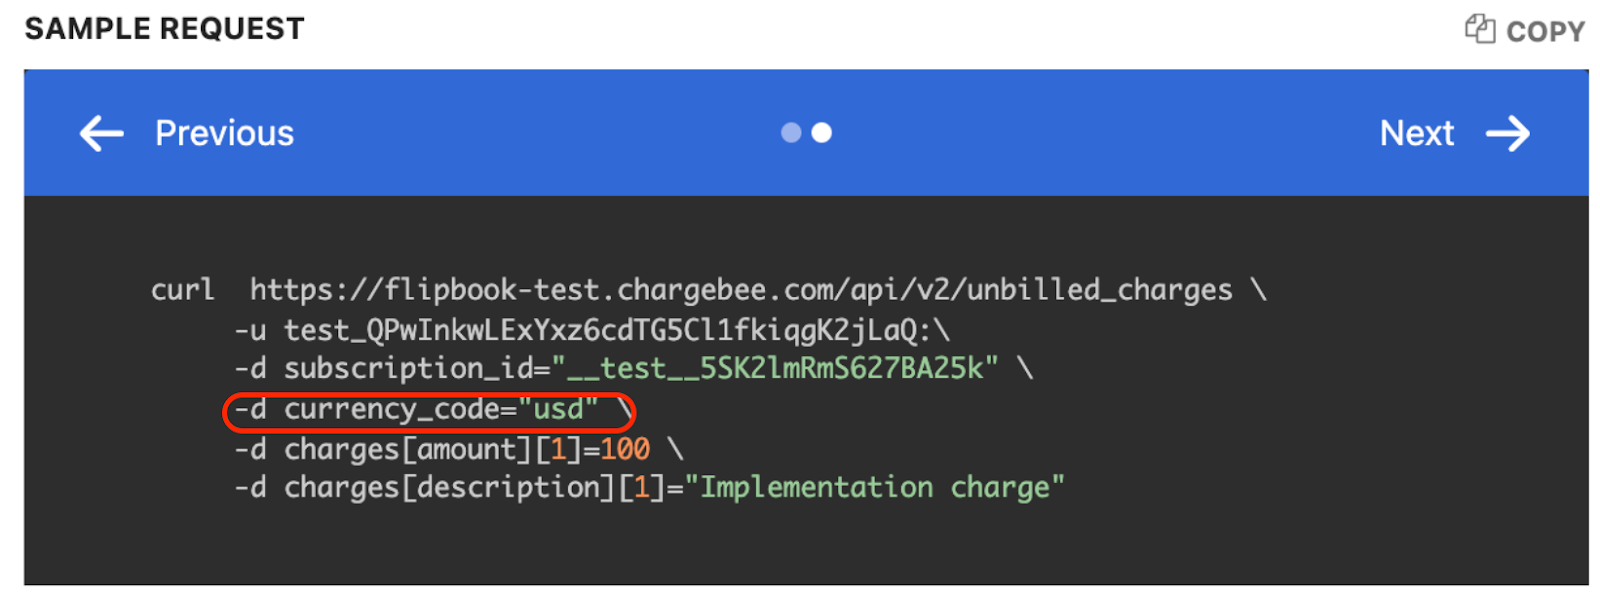Click the white Previous arrow in blue banner

pyautogui.click(x=99, y=132)
